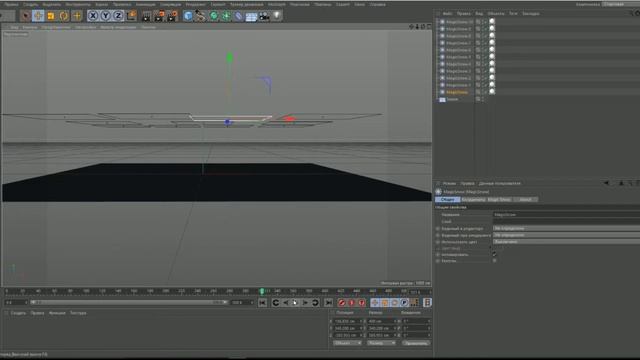Open the Рендеринг menu in the main menu bar
The width and height of the screenshot is (640, 360).
(196, 4)
